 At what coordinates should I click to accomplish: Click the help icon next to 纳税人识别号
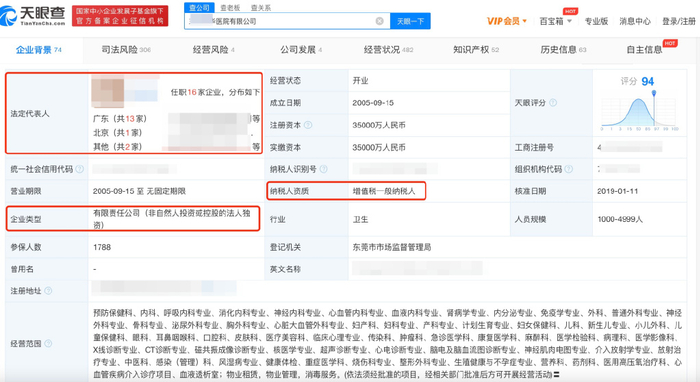(x=324, y=169)
